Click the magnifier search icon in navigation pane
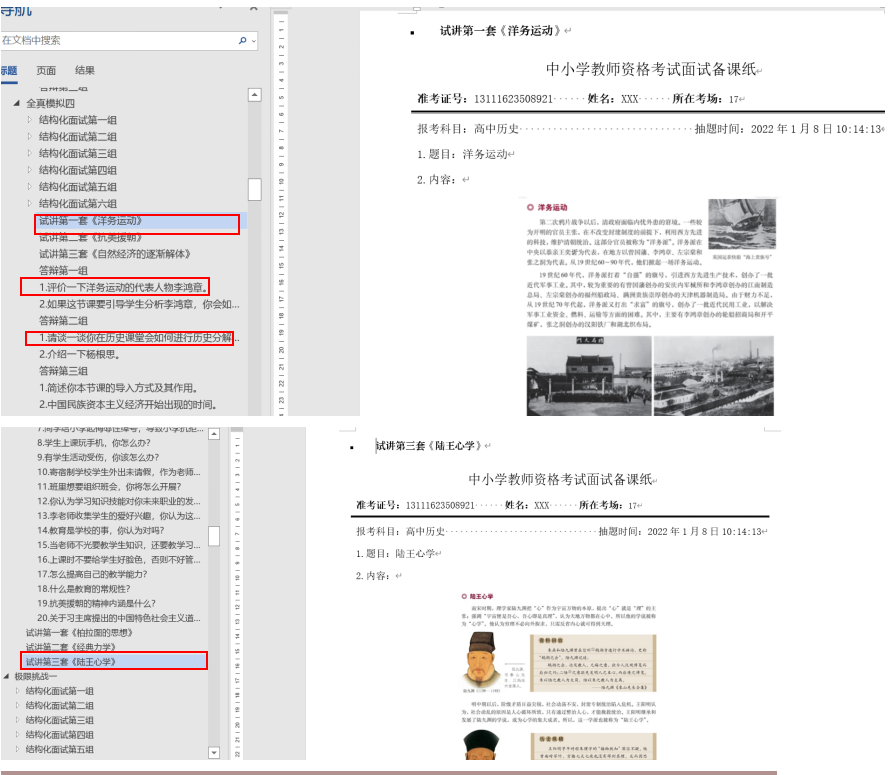 242,41
